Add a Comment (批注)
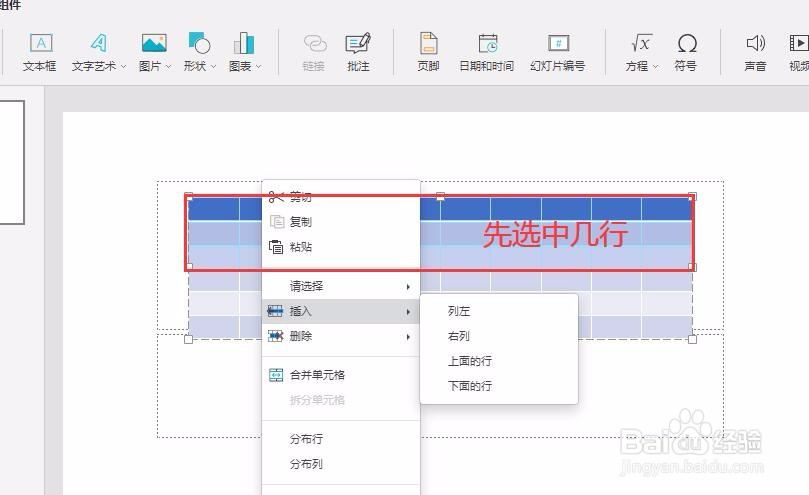 click(358, 52)
